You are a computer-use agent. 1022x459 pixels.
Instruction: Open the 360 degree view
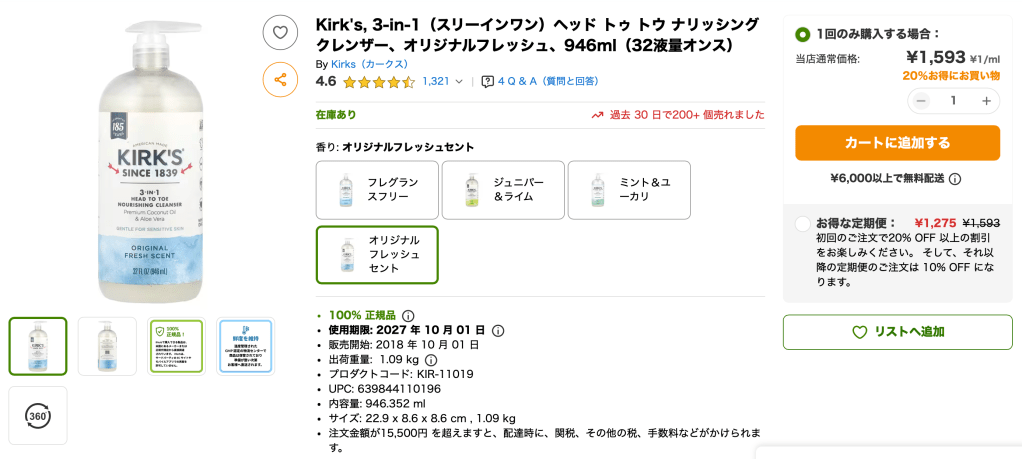tap(38, 415)
